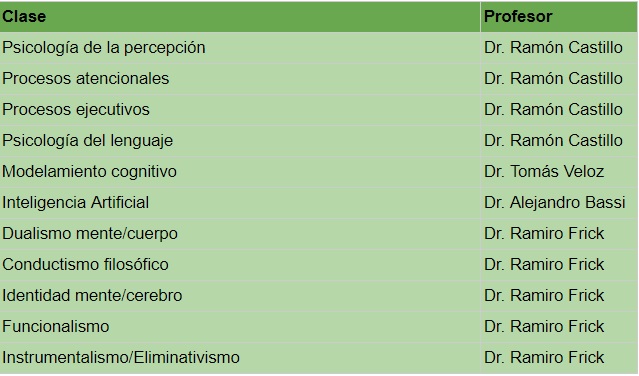Select the Conductismo filosófico cell
The width and height of the screenshot is (639, 376).
[x=240, y=264]
